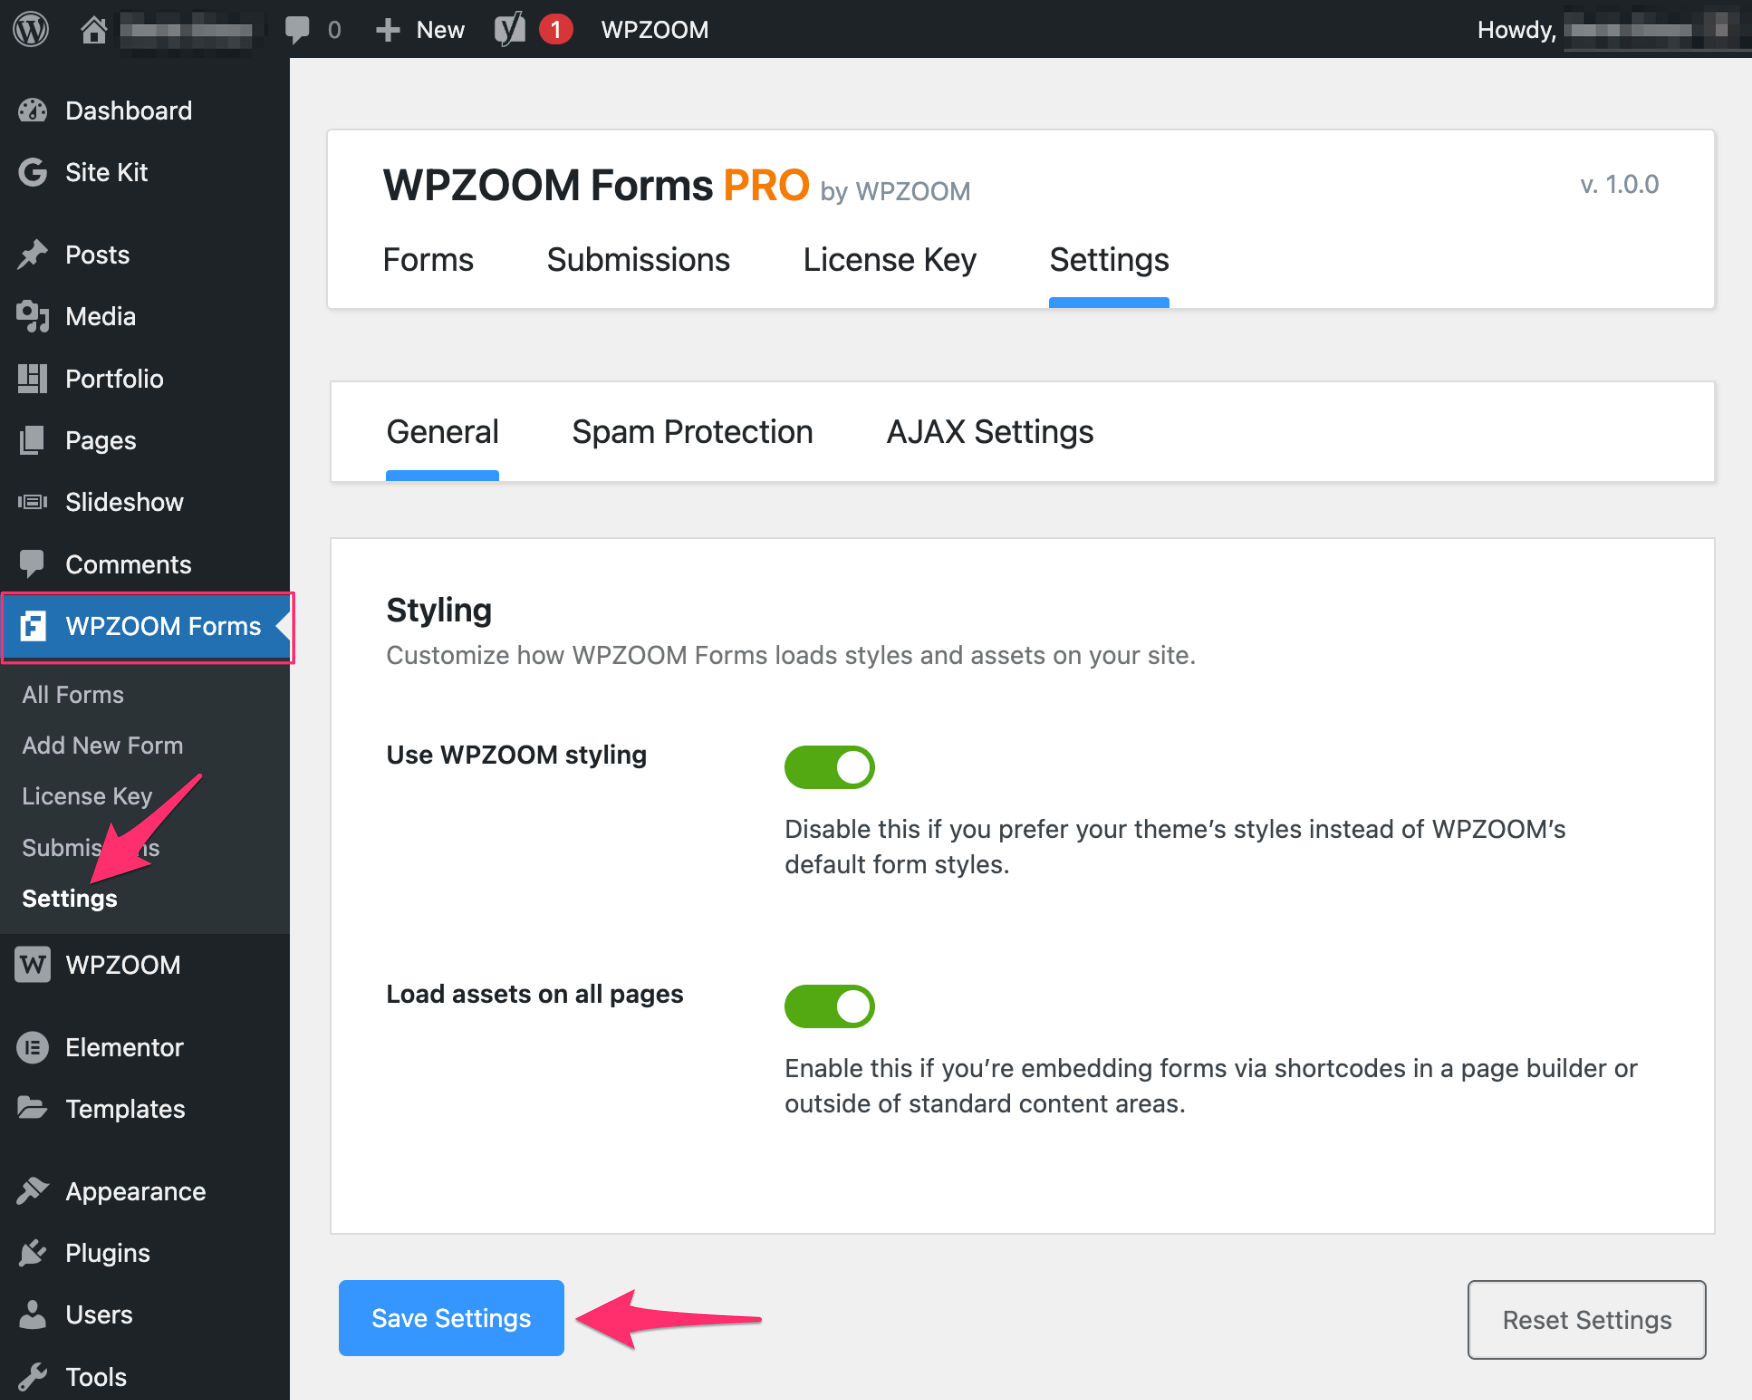Click the Plugins plug icon

pyautogui.click(x=33, y=1253)
